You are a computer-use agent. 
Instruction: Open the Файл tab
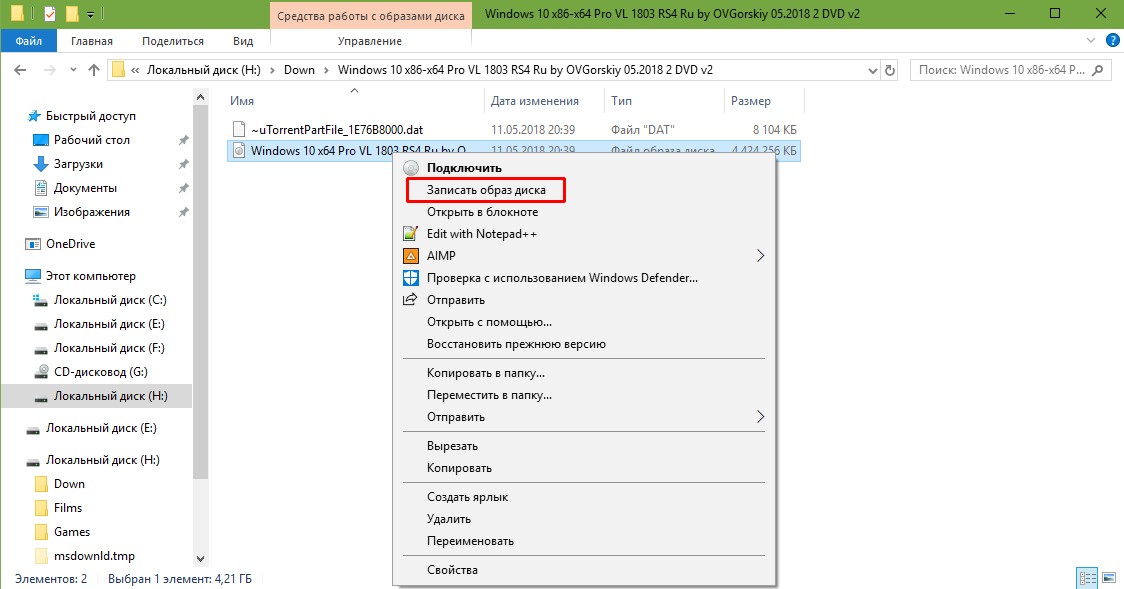(x=29, y=41)
